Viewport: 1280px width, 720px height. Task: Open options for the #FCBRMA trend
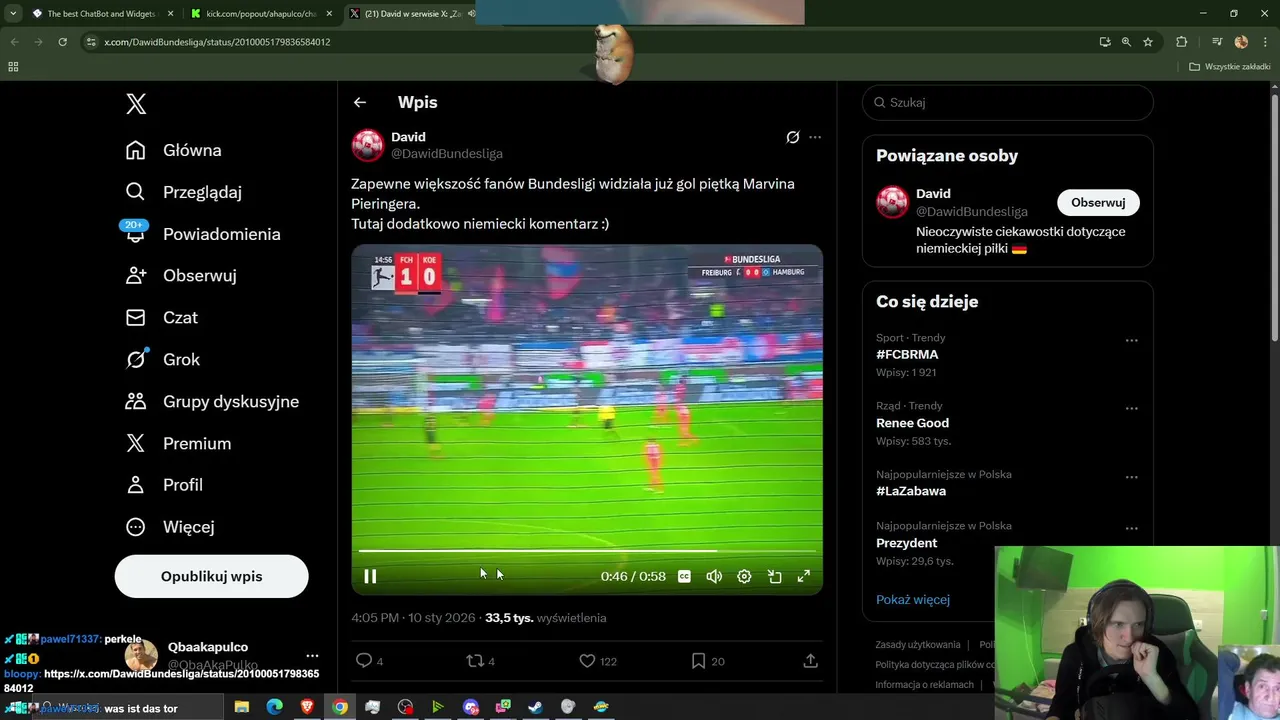tap(1131, 340)
